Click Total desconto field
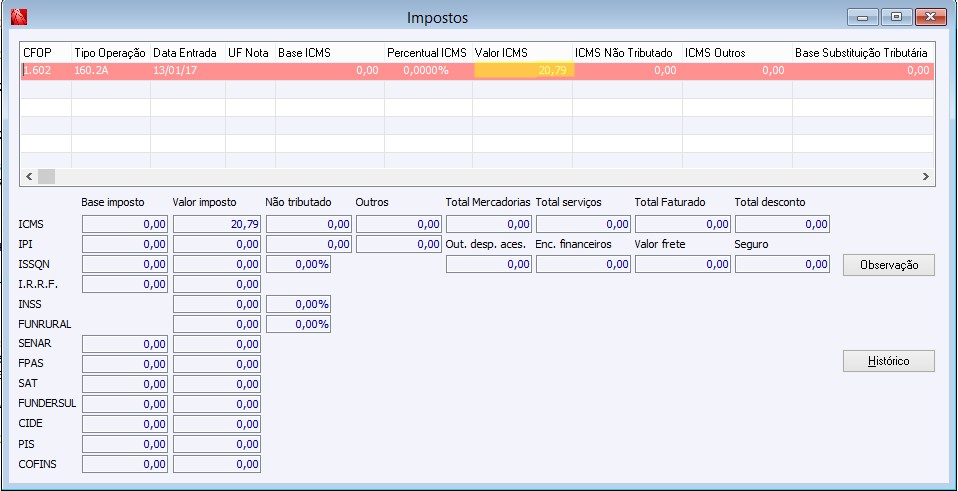The image size is (958, 491). (x=782, y=225)
